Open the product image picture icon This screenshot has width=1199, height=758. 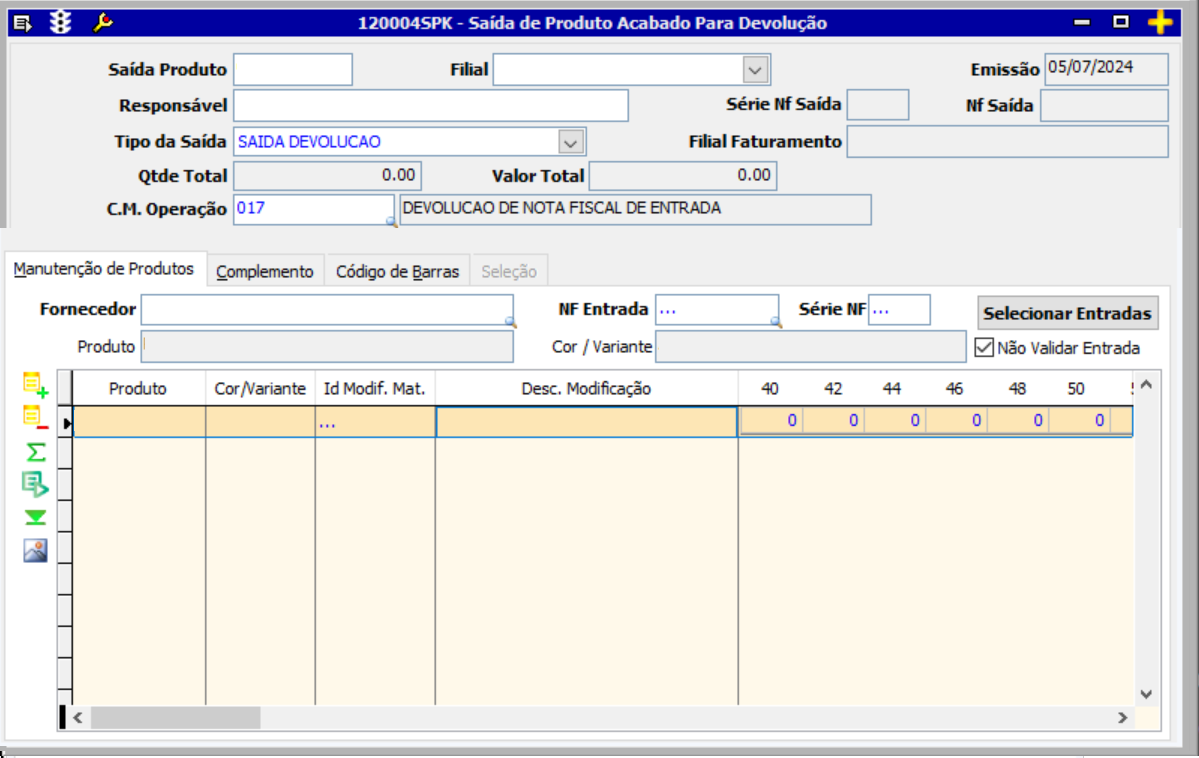coord(35,550)
